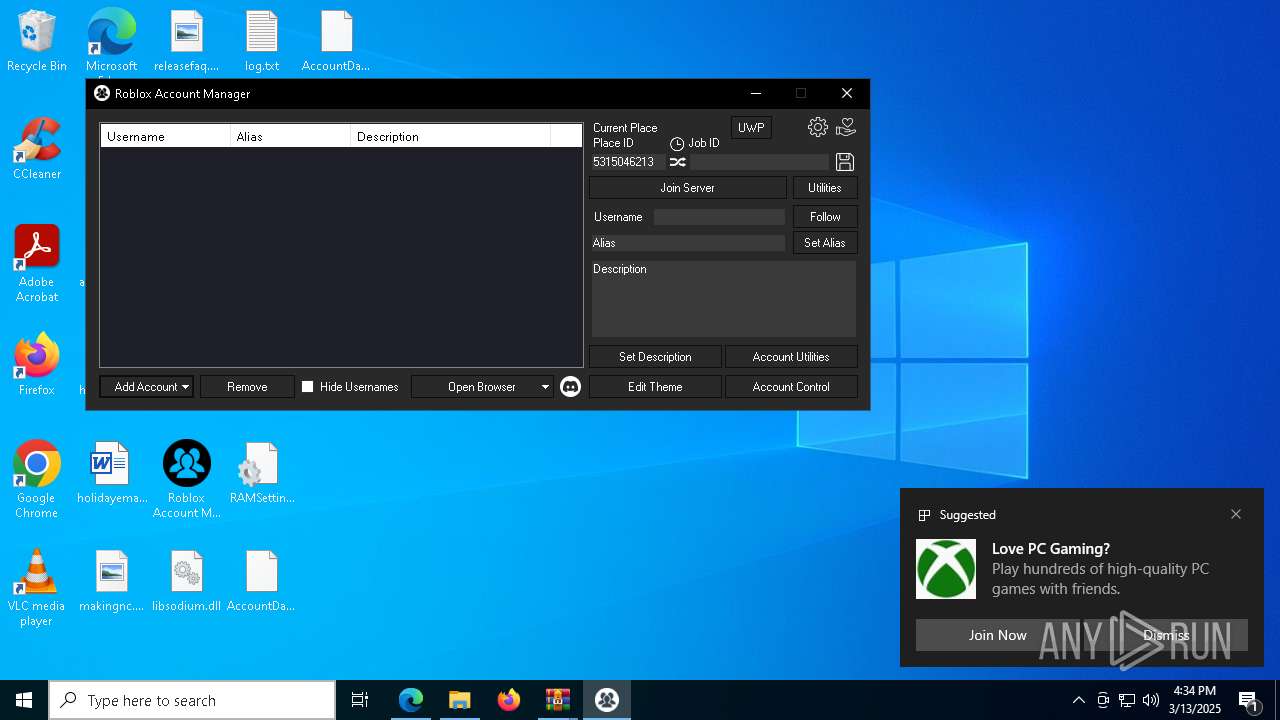Screen dimensions: 1280x720
Task: Click the Description column header
Action: tap(450, 136)
